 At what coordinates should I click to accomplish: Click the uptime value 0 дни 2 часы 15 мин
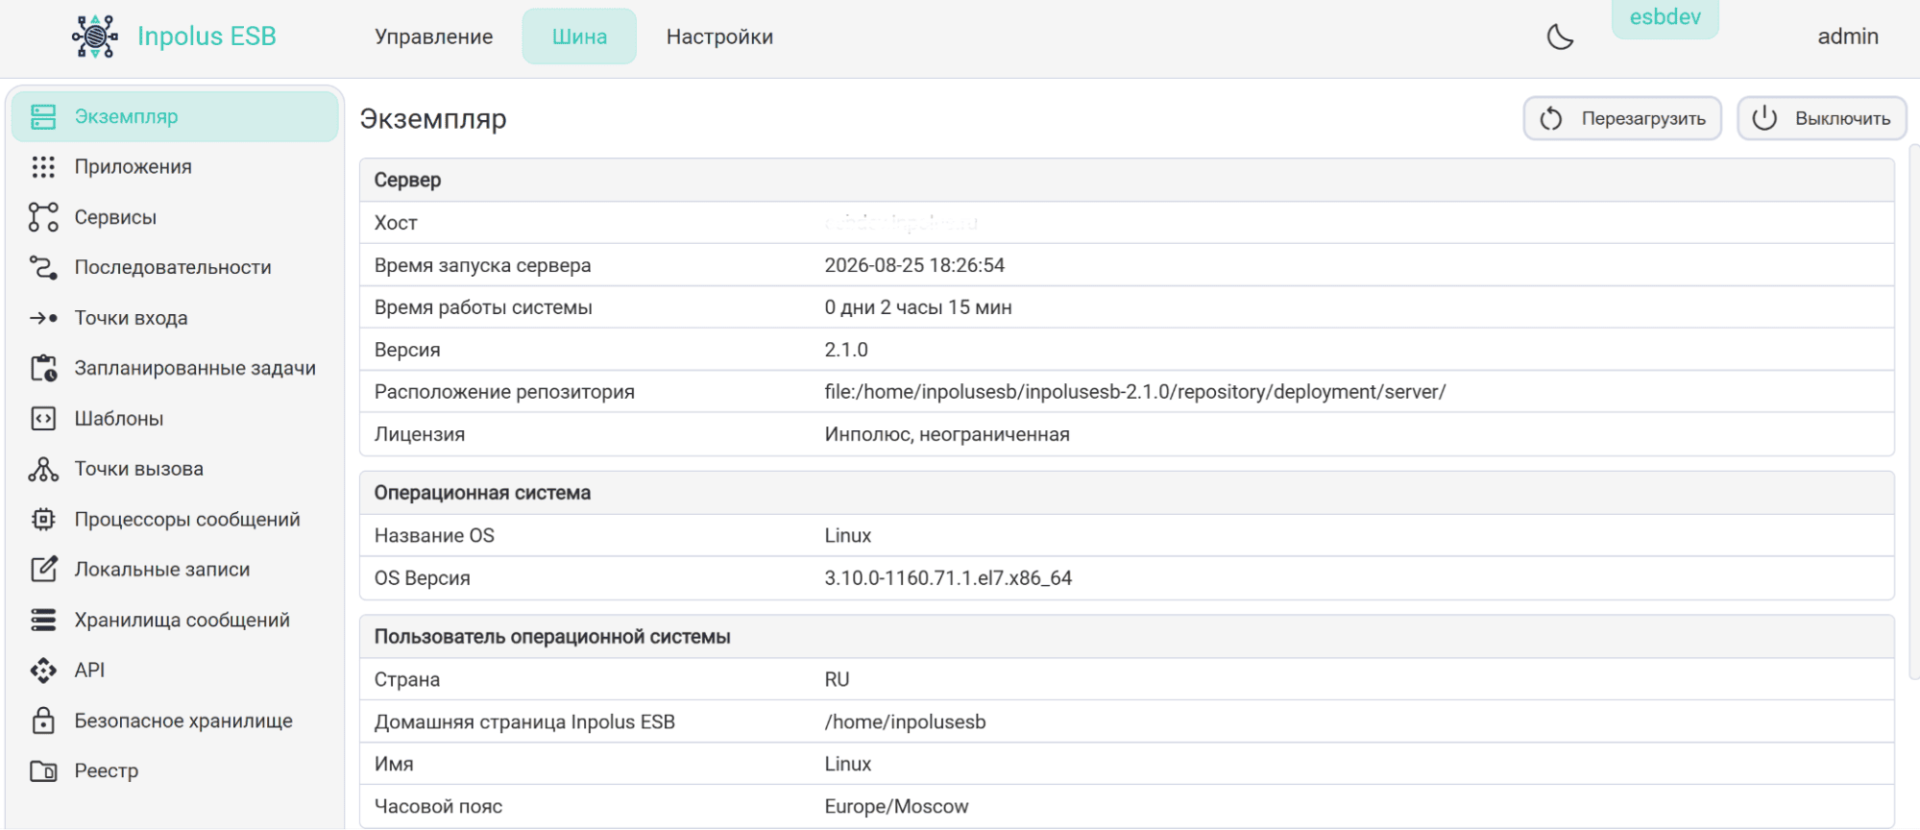tap(918, 307)
